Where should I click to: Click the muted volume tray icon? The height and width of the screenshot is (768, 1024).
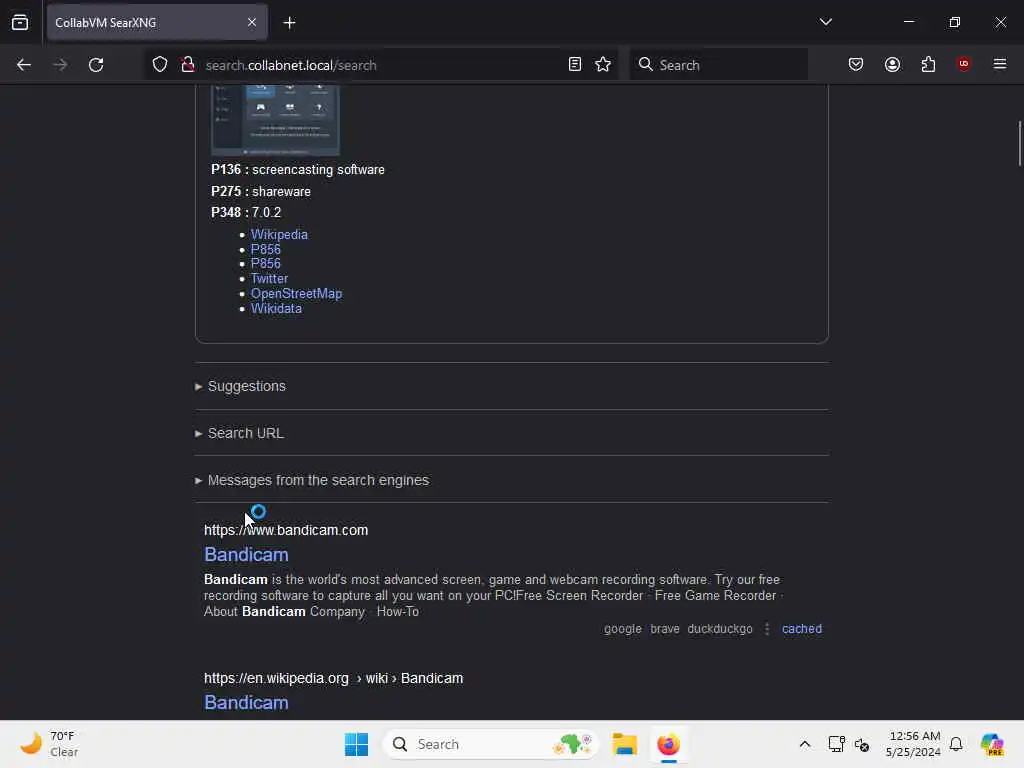pos(862,744)
